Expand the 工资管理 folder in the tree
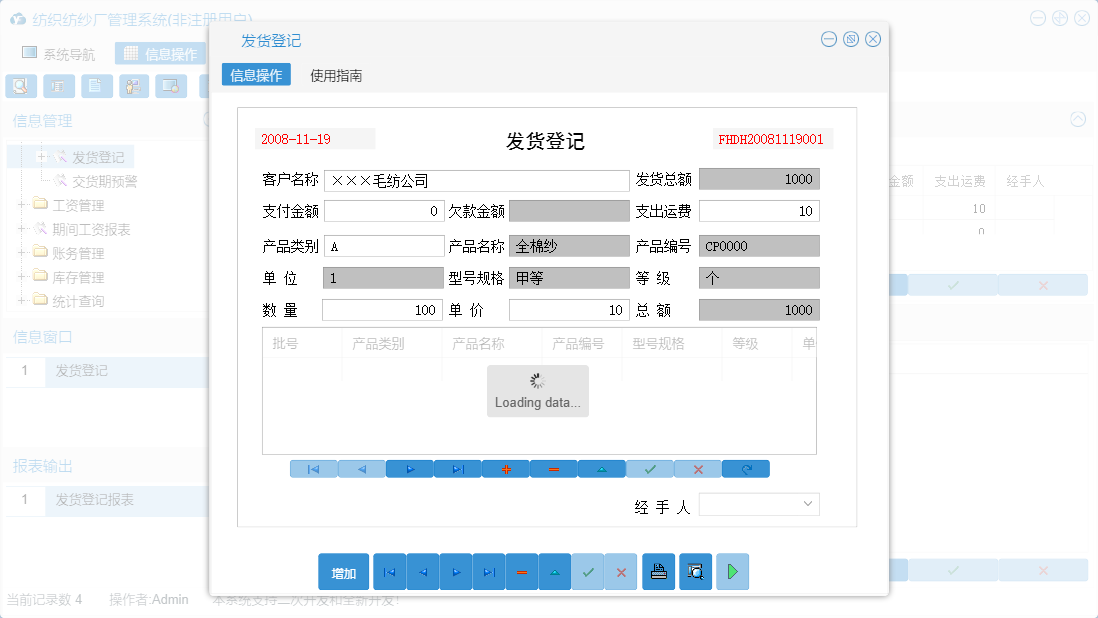This screenshot has height=618, width=1098. click(x=22, y=204)
